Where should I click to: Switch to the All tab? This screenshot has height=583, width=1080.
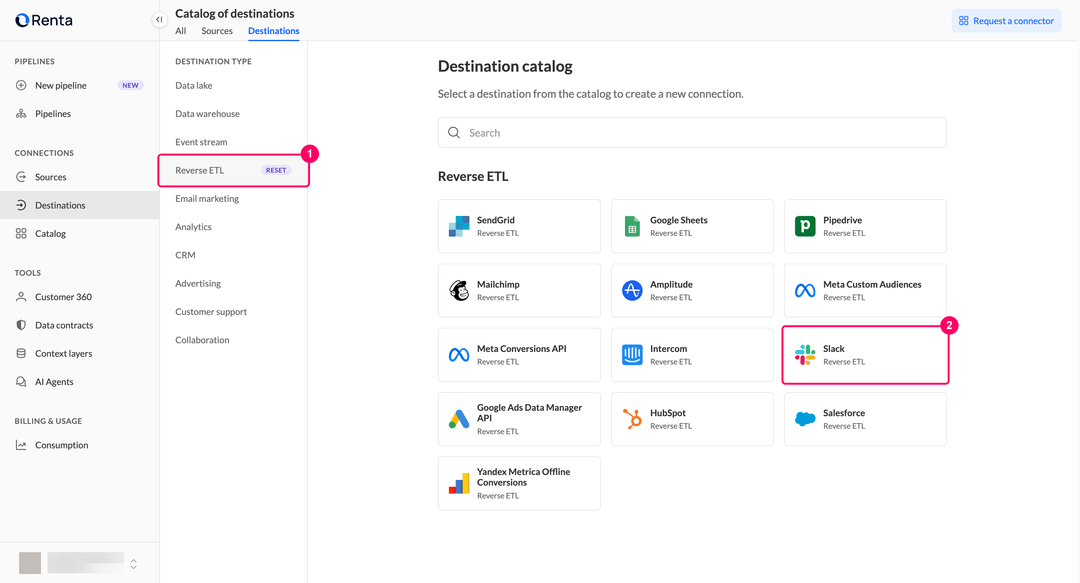(x=180, y=31)
